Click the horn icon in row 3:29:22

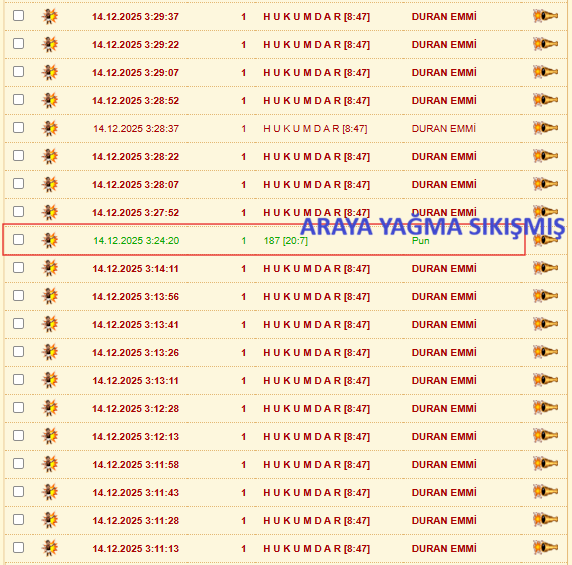[x=545, y=44]
